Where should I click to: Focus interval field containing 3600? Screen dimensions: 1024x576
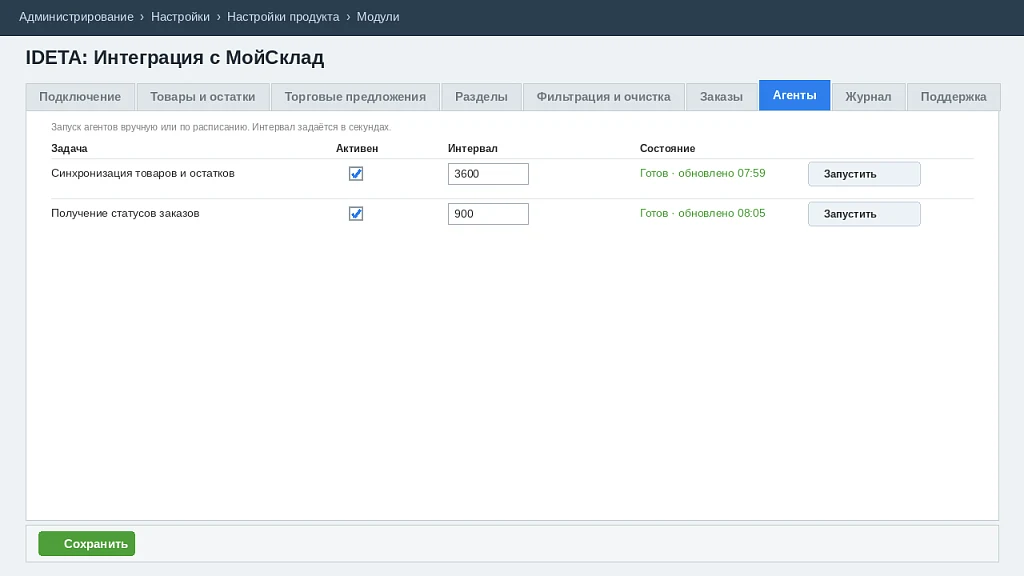click(488, 174)
